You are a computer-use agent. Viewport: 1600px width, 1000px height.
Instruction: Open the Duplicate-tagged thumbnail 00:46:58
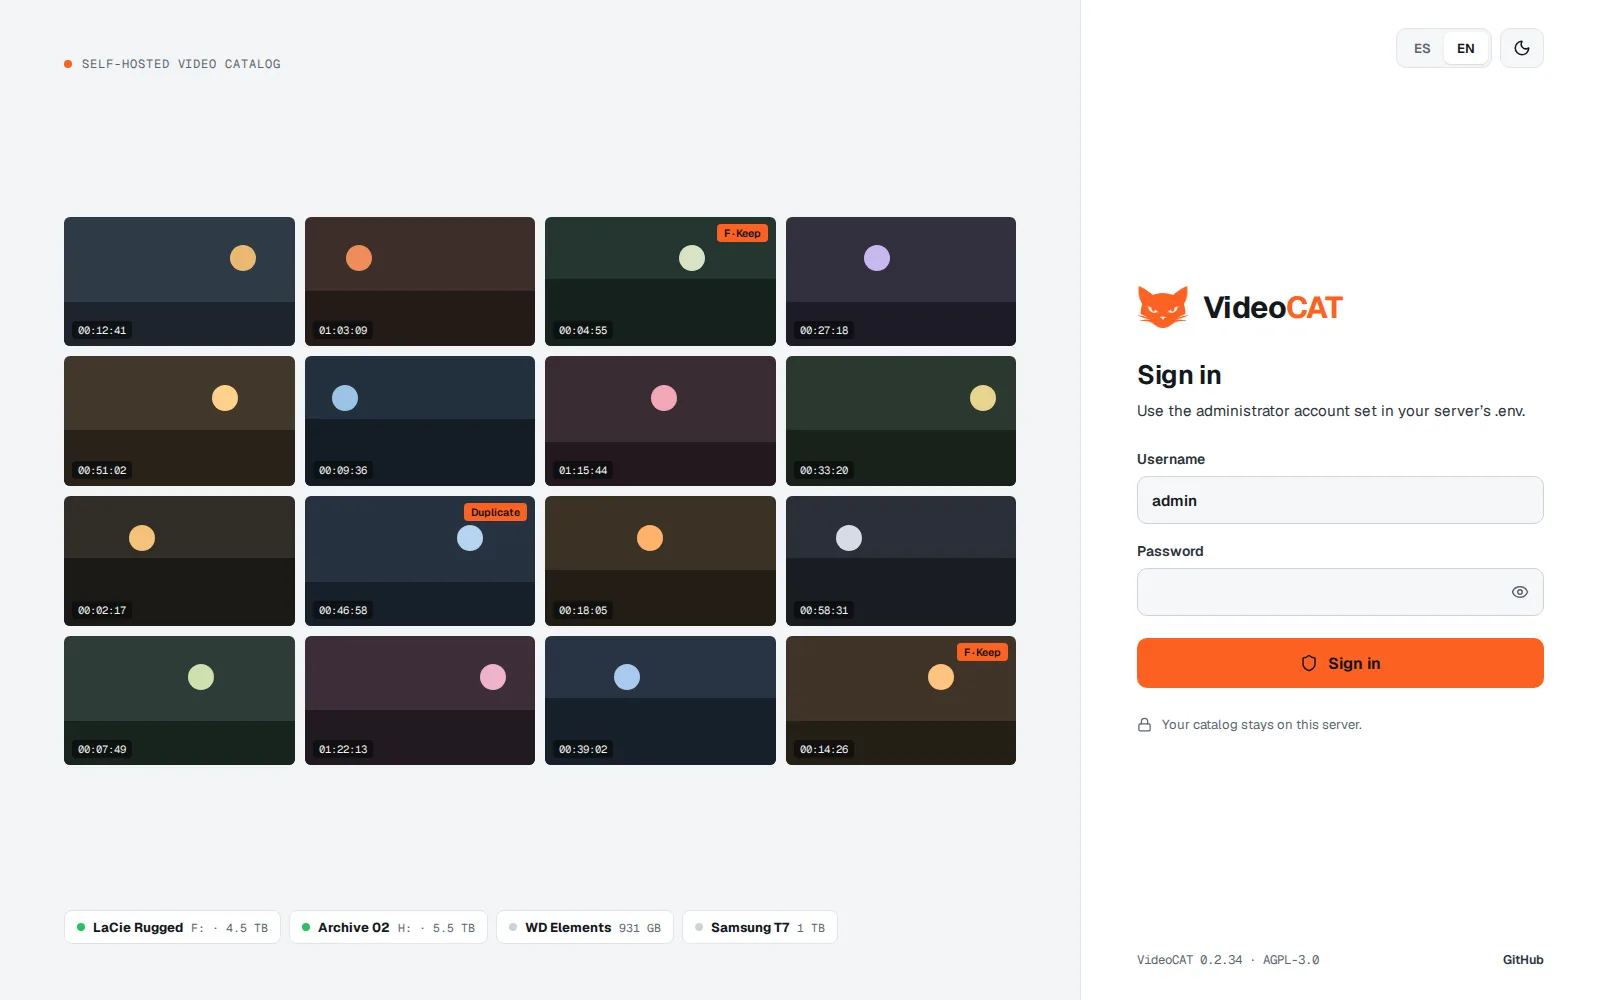[420, 561]
